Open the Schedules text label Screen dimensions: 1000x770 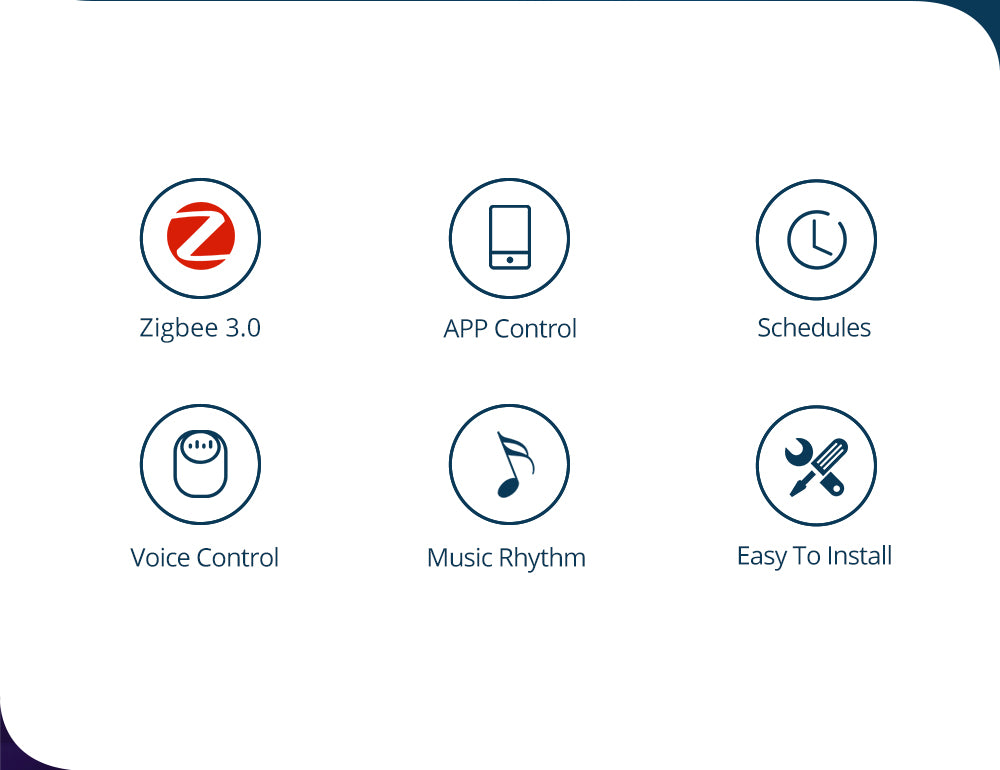[x=814, y=328]
